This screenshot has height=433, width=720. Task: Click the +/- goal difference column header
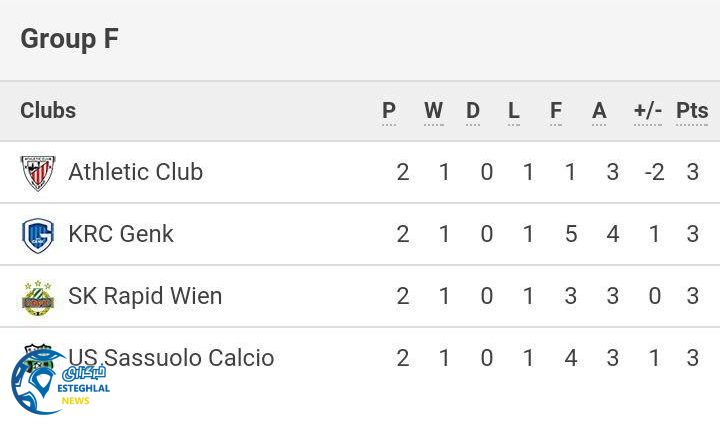[x=648, y=111]
